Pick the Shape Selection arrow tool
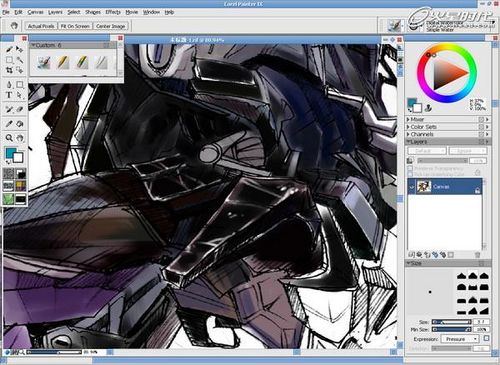The image size is (500, 365). (x=20, y=95)
